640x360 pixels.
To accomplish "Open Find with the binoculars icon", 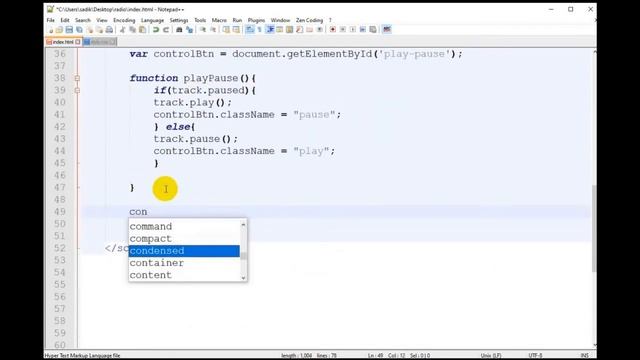I will point(179,29).
